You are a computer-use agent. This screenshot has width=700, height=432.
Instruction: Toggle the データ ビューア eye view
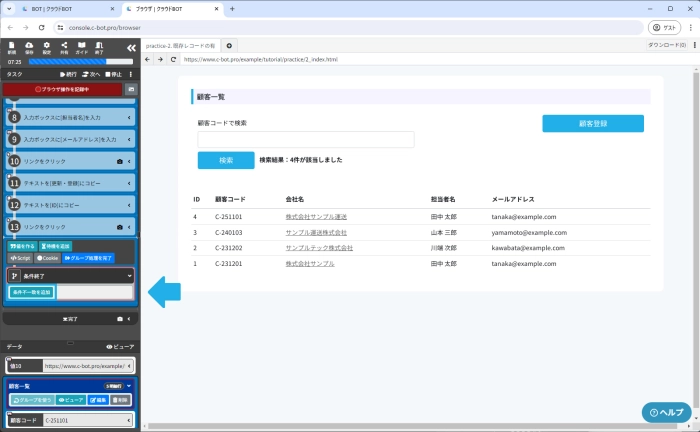(x=120, y=346)
